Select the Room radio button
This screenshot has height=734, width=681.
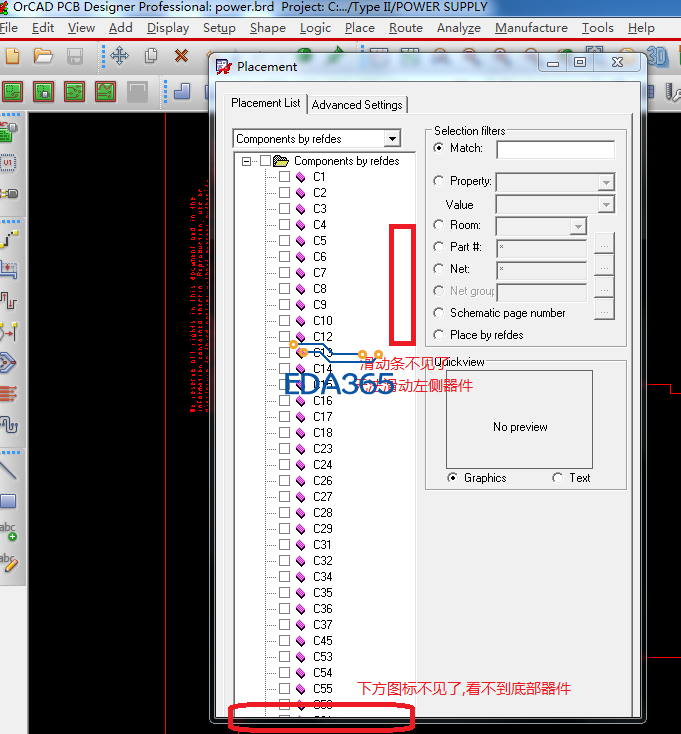point(439,225)
